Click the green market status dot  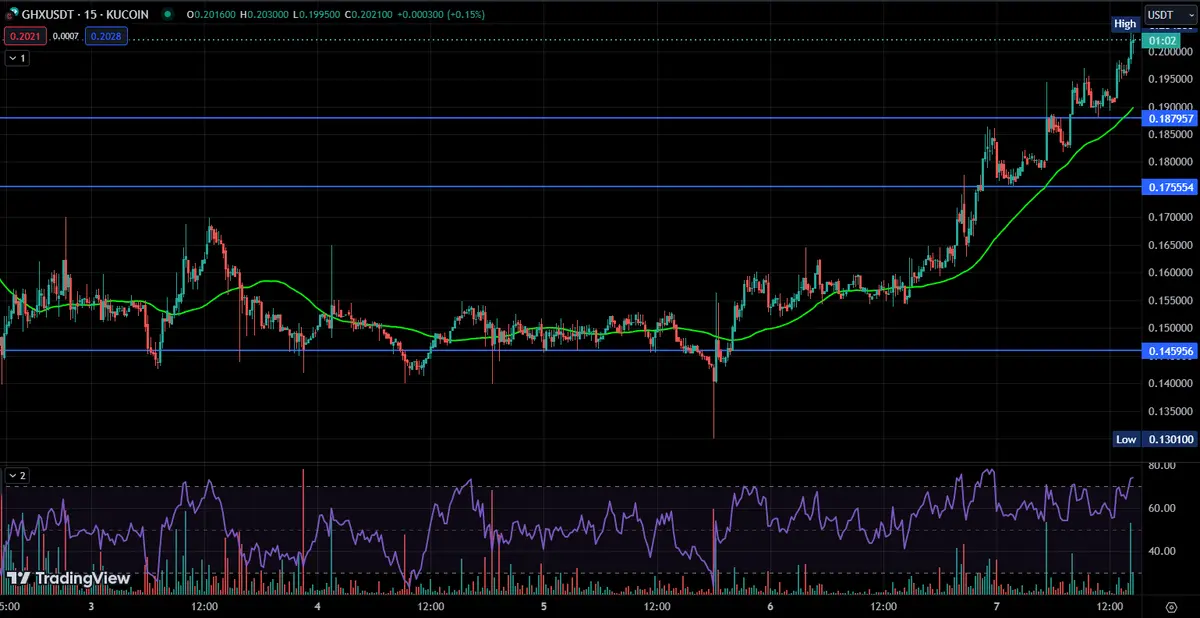coord(166,15)
